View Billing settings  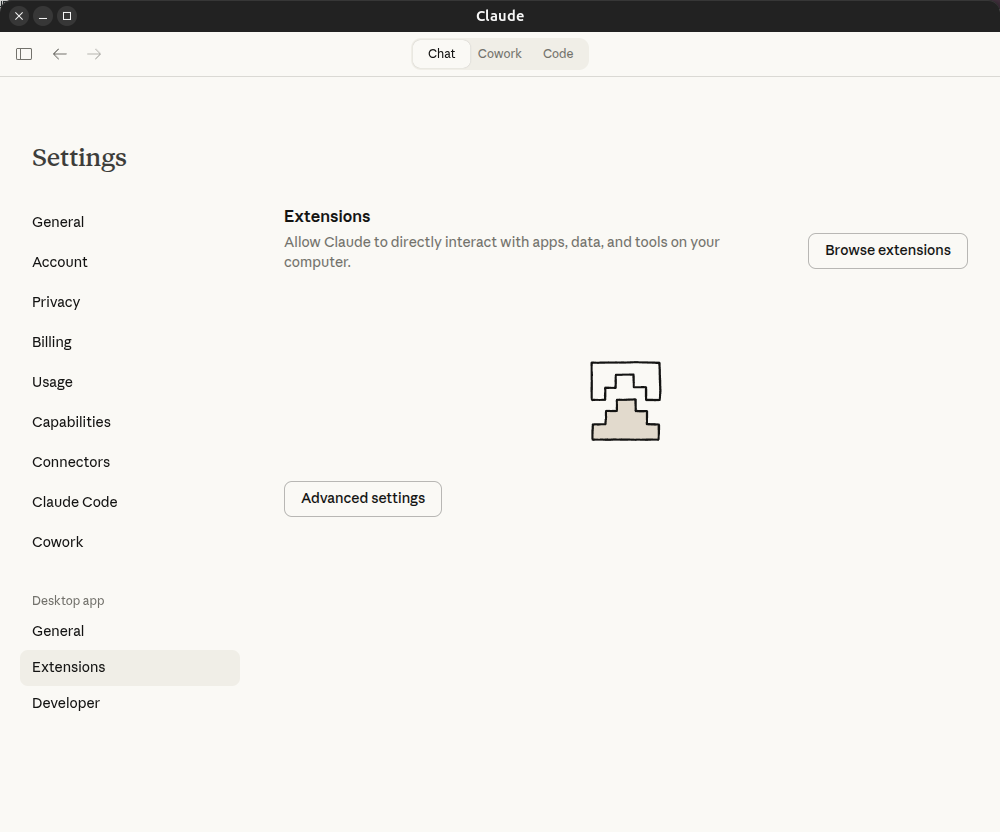click(52, 342)
